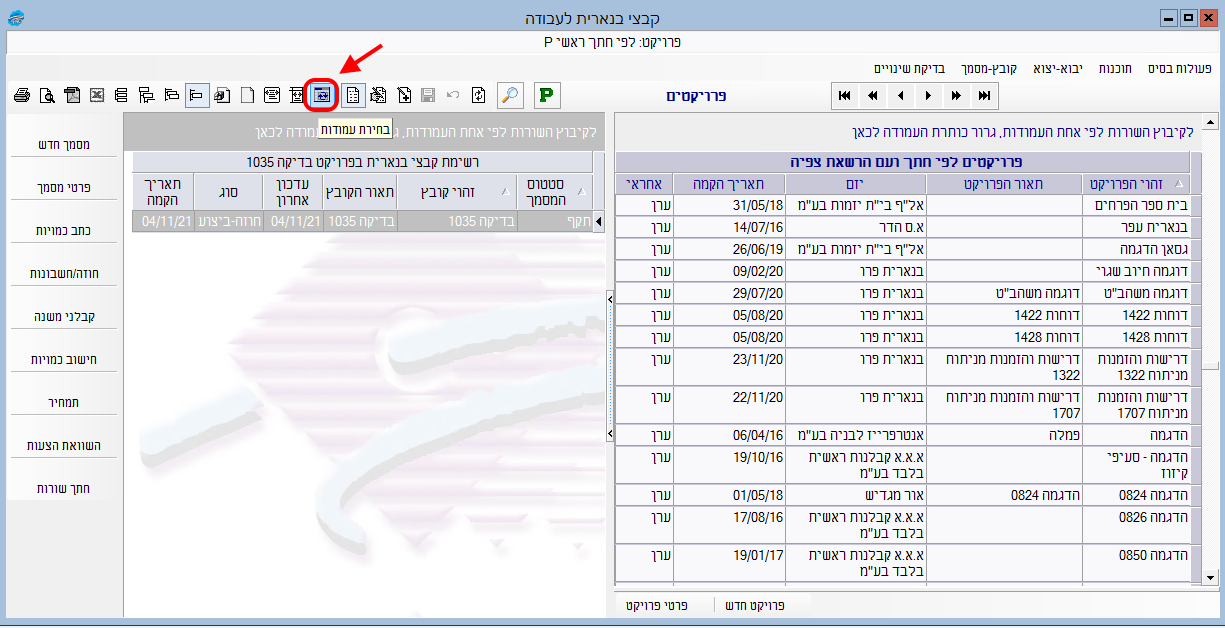Screen dimensions: 1225x628
Task: Advance to next record arrow
Action: coord(929,96)
